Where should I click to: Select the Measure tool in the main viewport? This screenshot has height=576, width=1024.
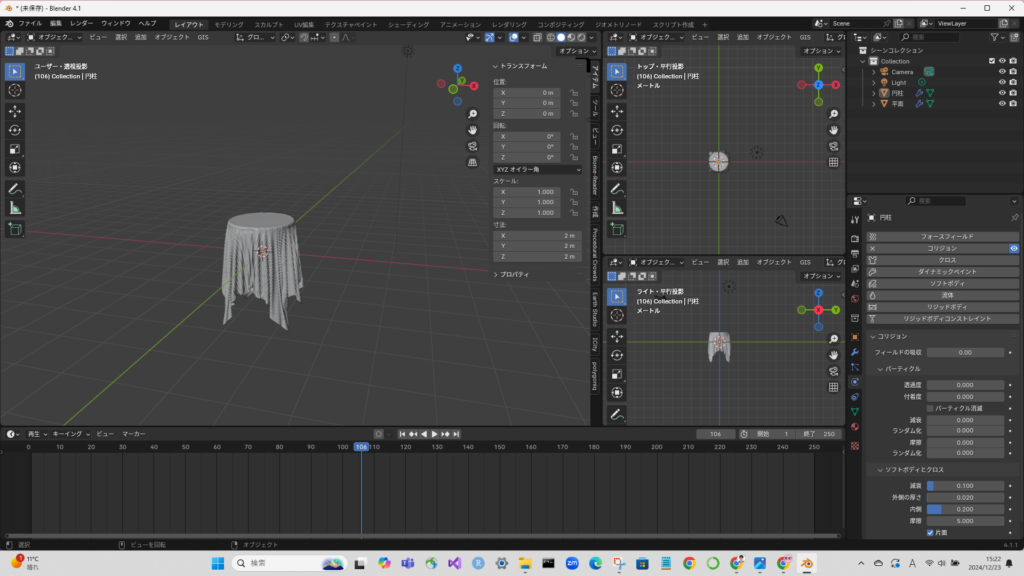[x=15, y=207]
